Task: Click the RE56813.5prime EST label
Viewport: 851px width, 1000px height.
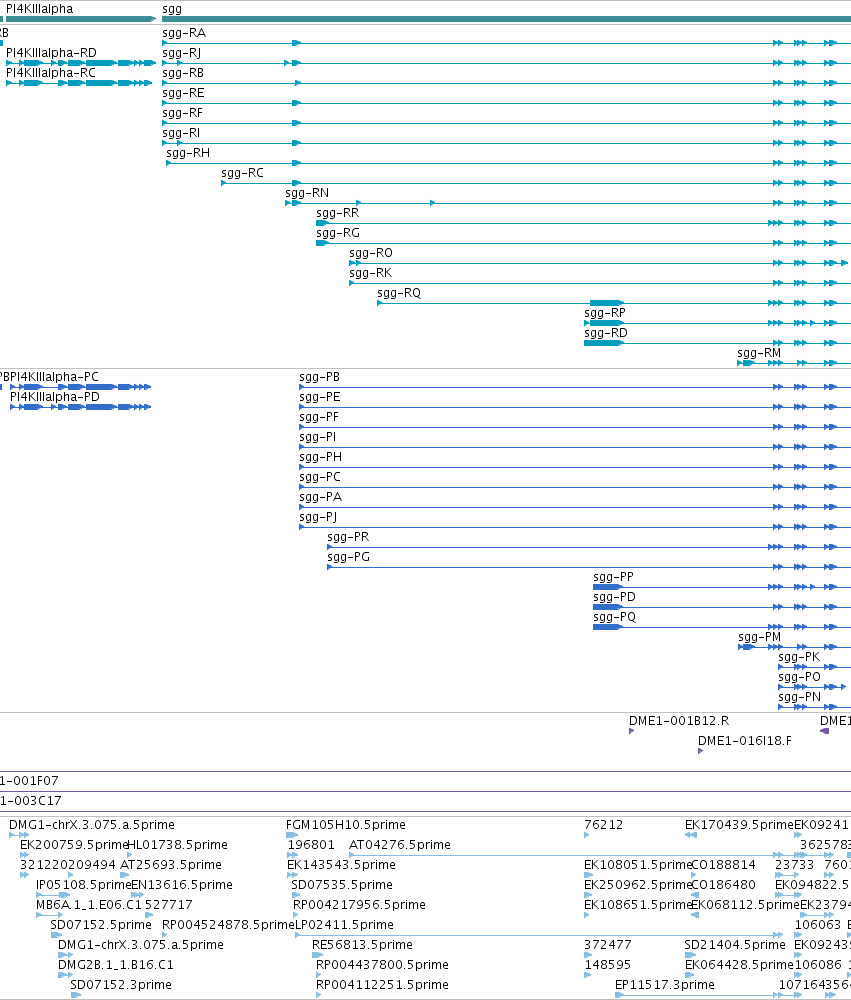Action: [x=362, y=945]
